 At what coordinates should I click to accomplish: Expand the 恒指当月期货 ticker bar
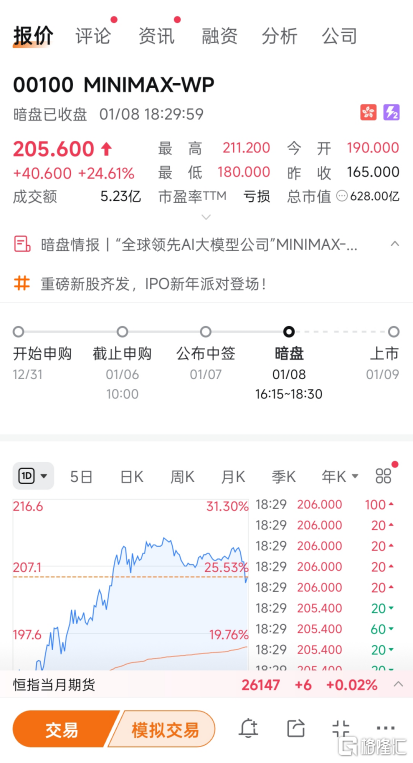click(x=398, y=684)
